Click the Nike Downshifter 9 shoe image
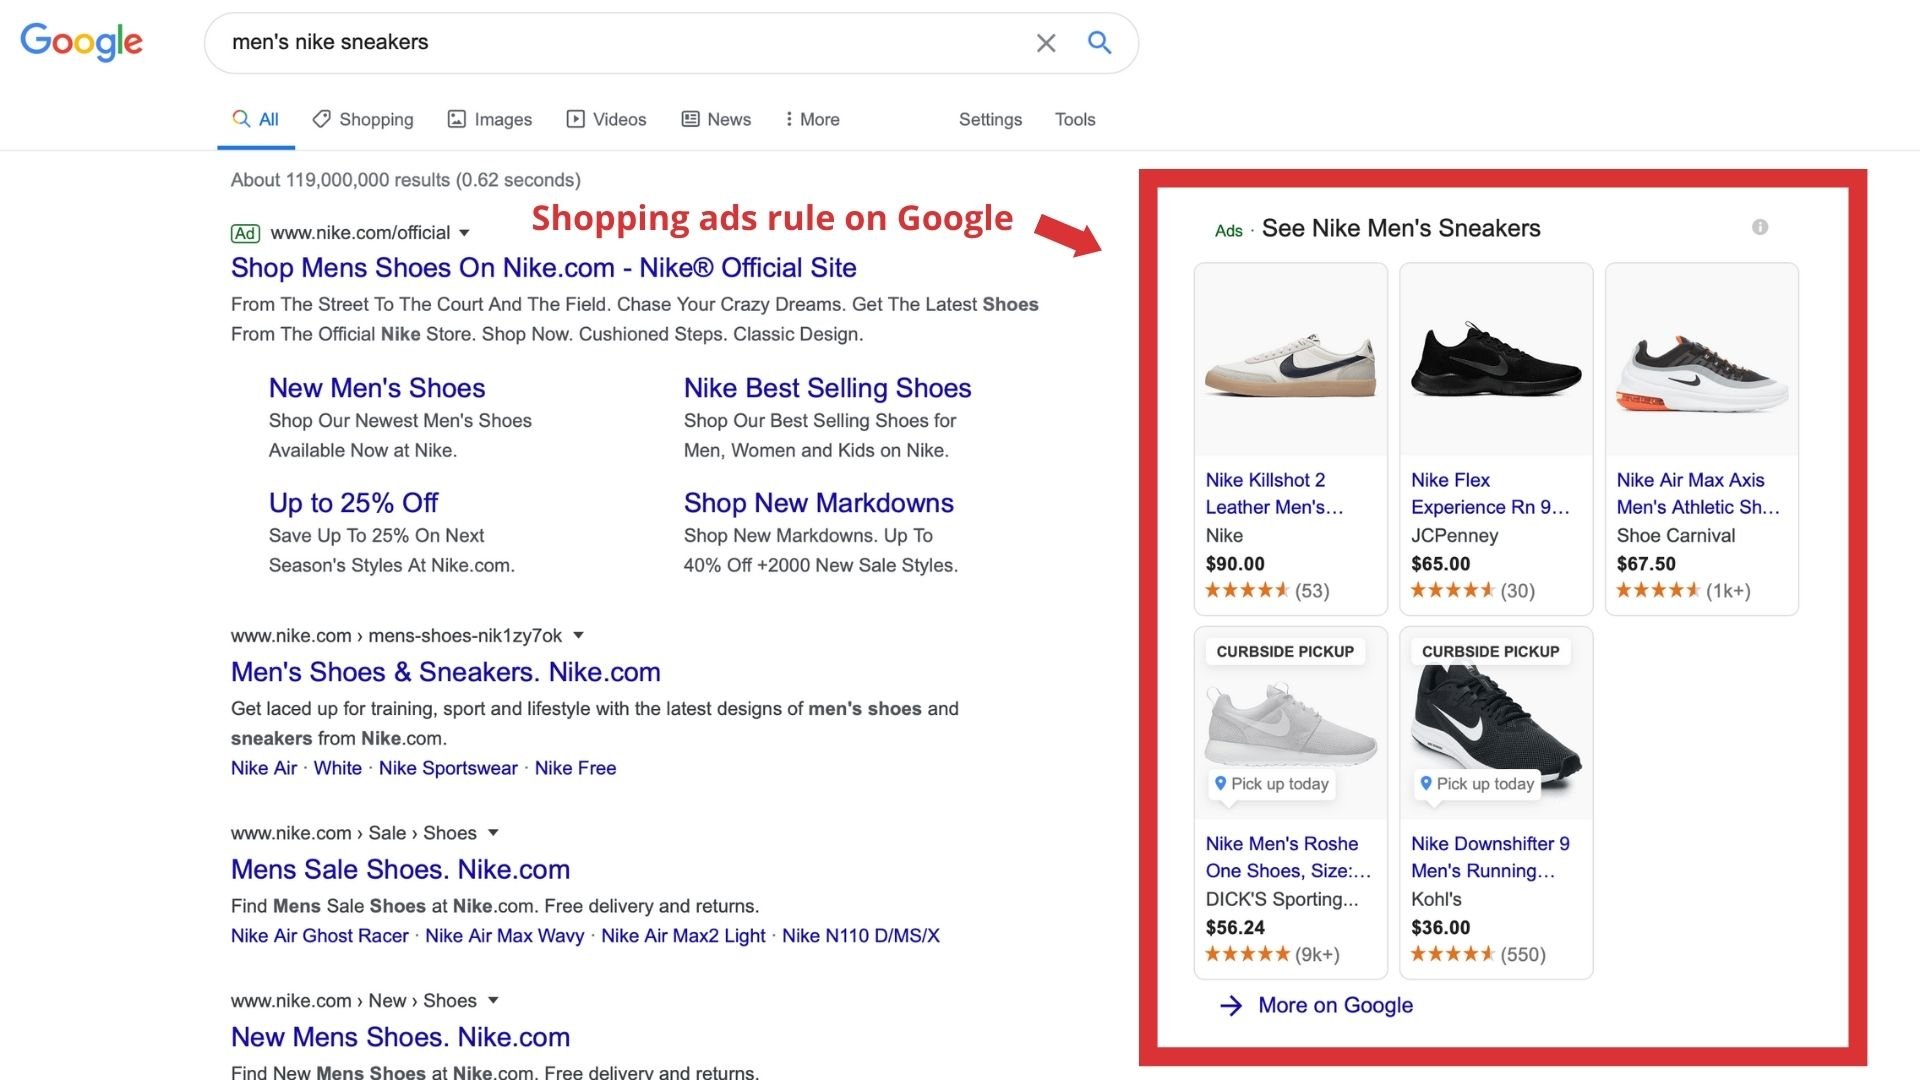1920x1080 pixels. [x=1496, y=725]
